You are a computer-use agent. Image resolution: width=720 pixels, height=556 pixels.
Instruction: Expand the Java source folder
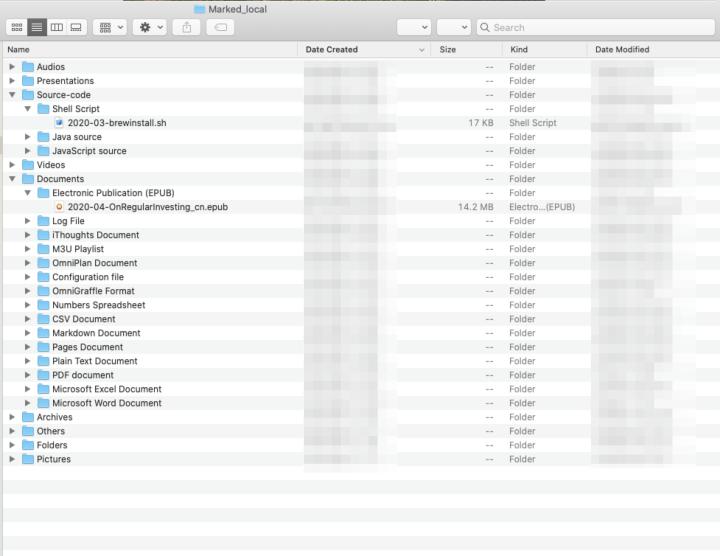coord(28,137)
